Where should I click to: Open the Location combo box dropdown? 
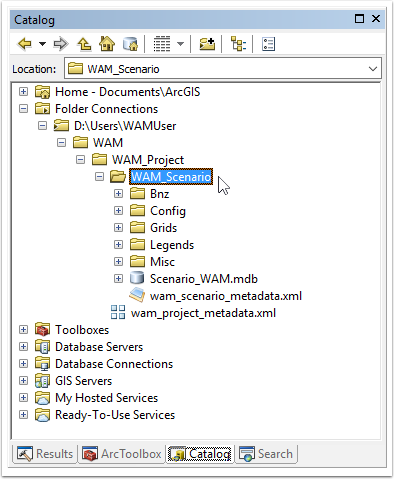pyautogui.click(x=373, y=69)
